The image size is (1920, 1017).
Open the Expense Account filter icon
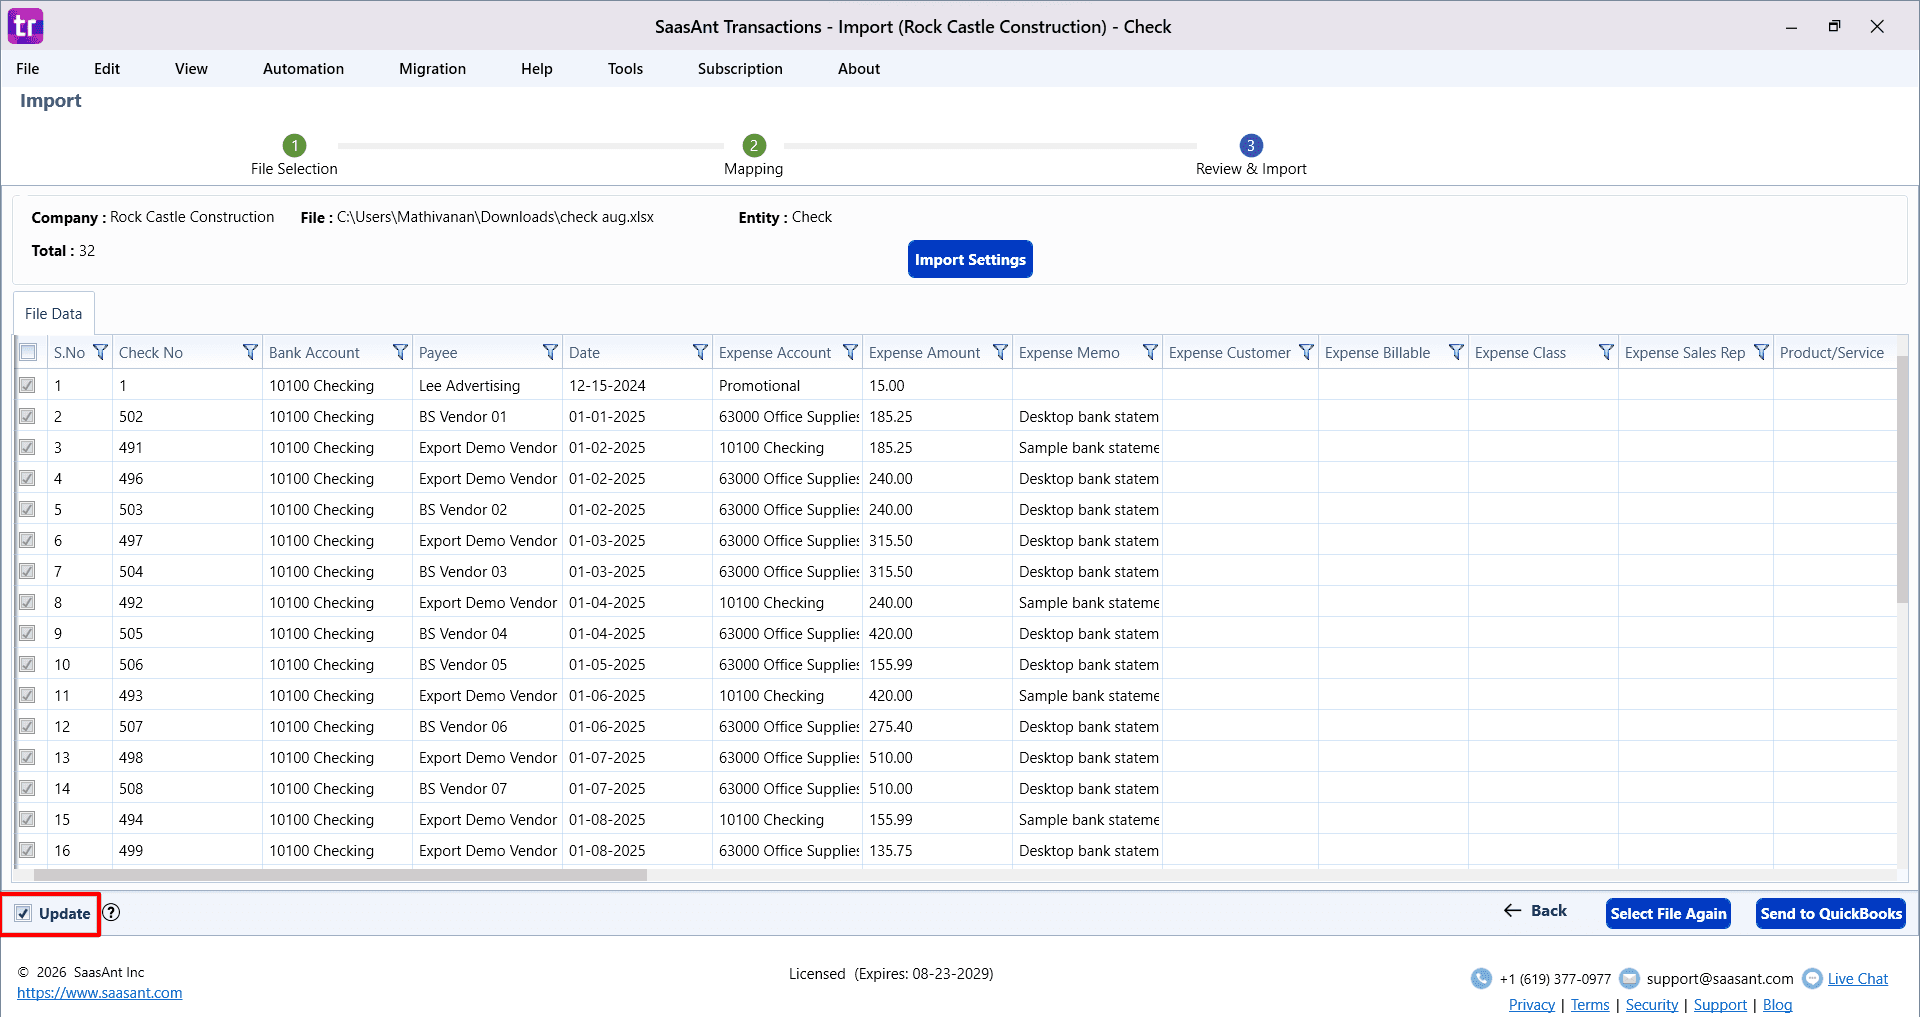[x=850, y=352]
